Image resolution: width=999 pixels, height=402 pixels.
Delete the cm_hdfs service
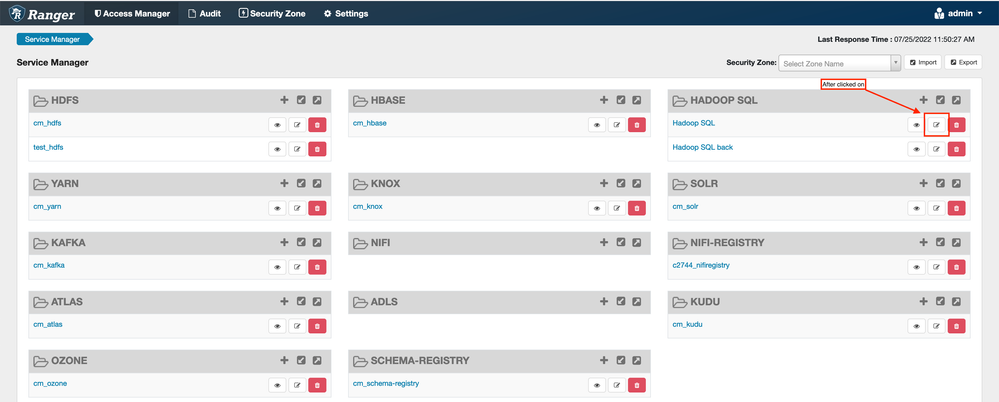tap(317, 126)
